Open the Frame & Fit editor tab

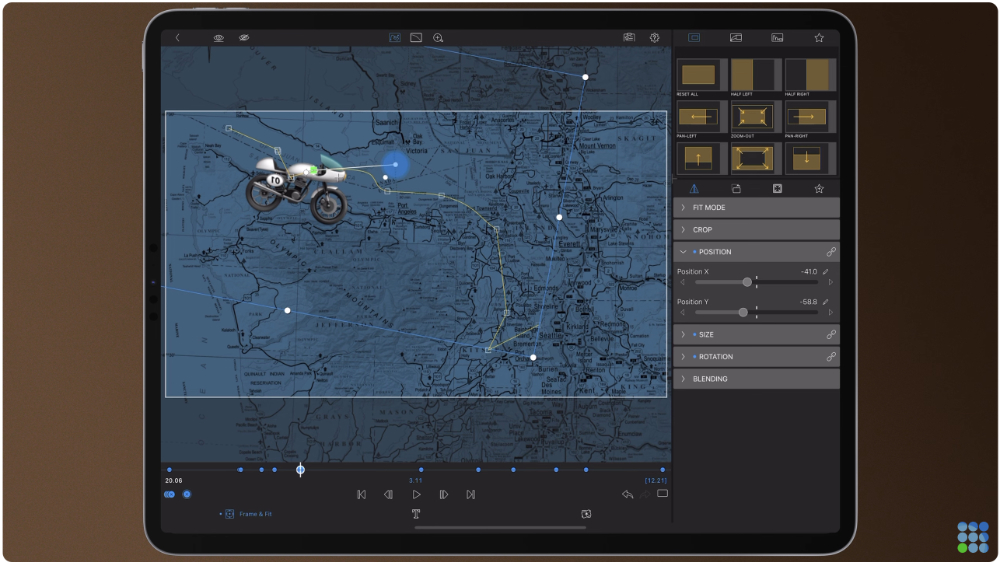tap(247, 514)
